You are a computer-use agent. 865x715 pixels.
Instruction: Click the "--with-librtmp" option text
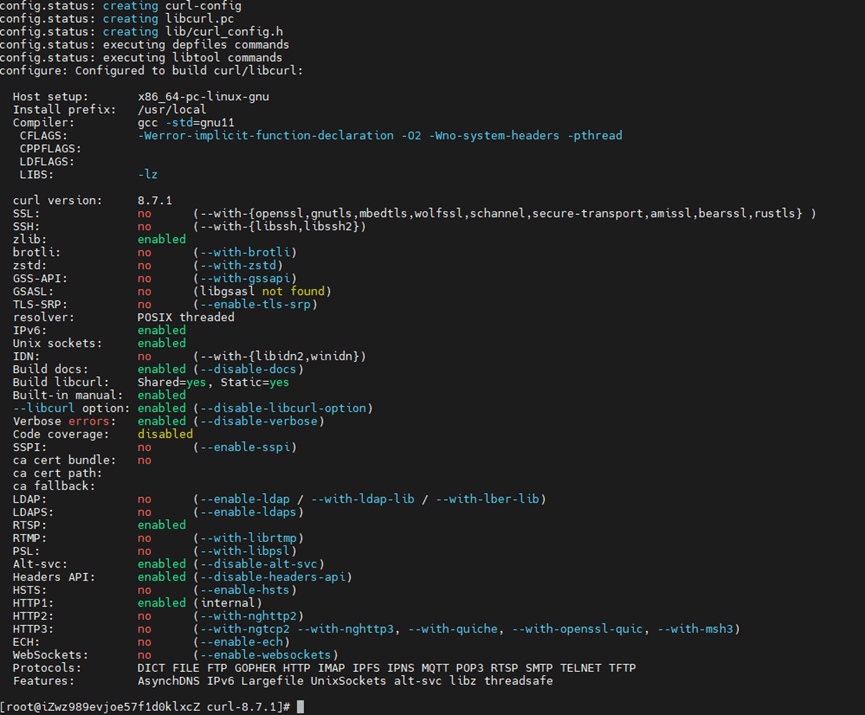[248, 538]
